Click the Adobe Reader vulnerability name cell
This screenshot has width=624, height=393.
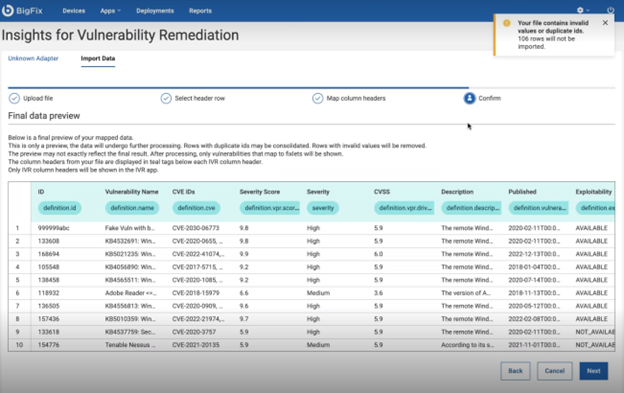click(131, 293)
